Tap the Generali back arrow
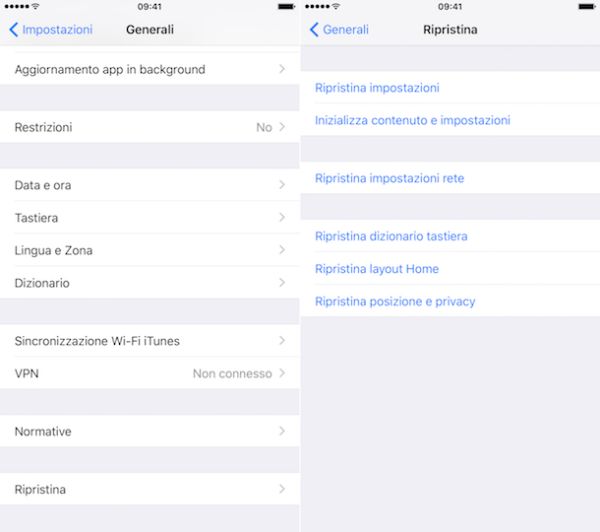Image resolution: width=600 pixels, height=532 pixels. [314, 29]
